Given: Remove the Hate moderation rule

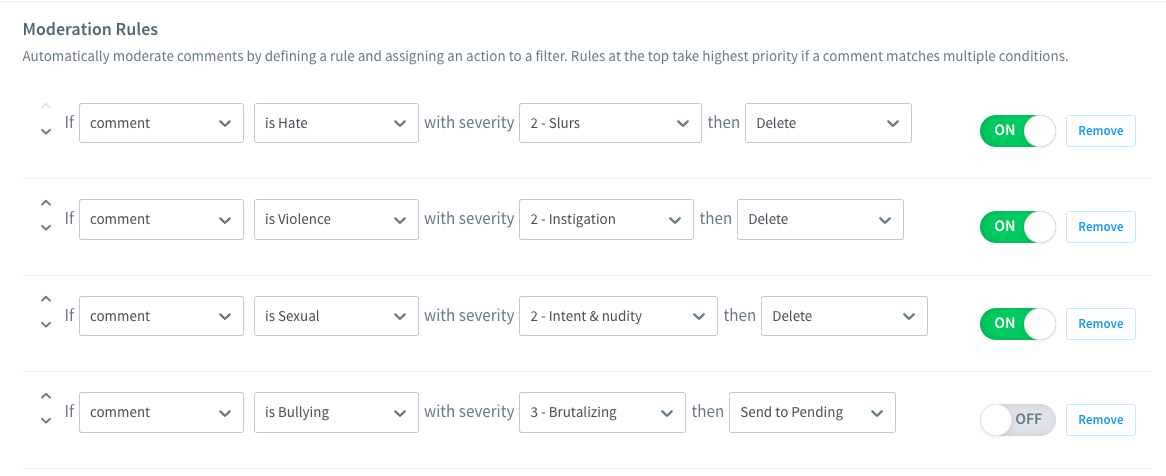Looking at the screenshot, I should click(x=1100, y=130).
